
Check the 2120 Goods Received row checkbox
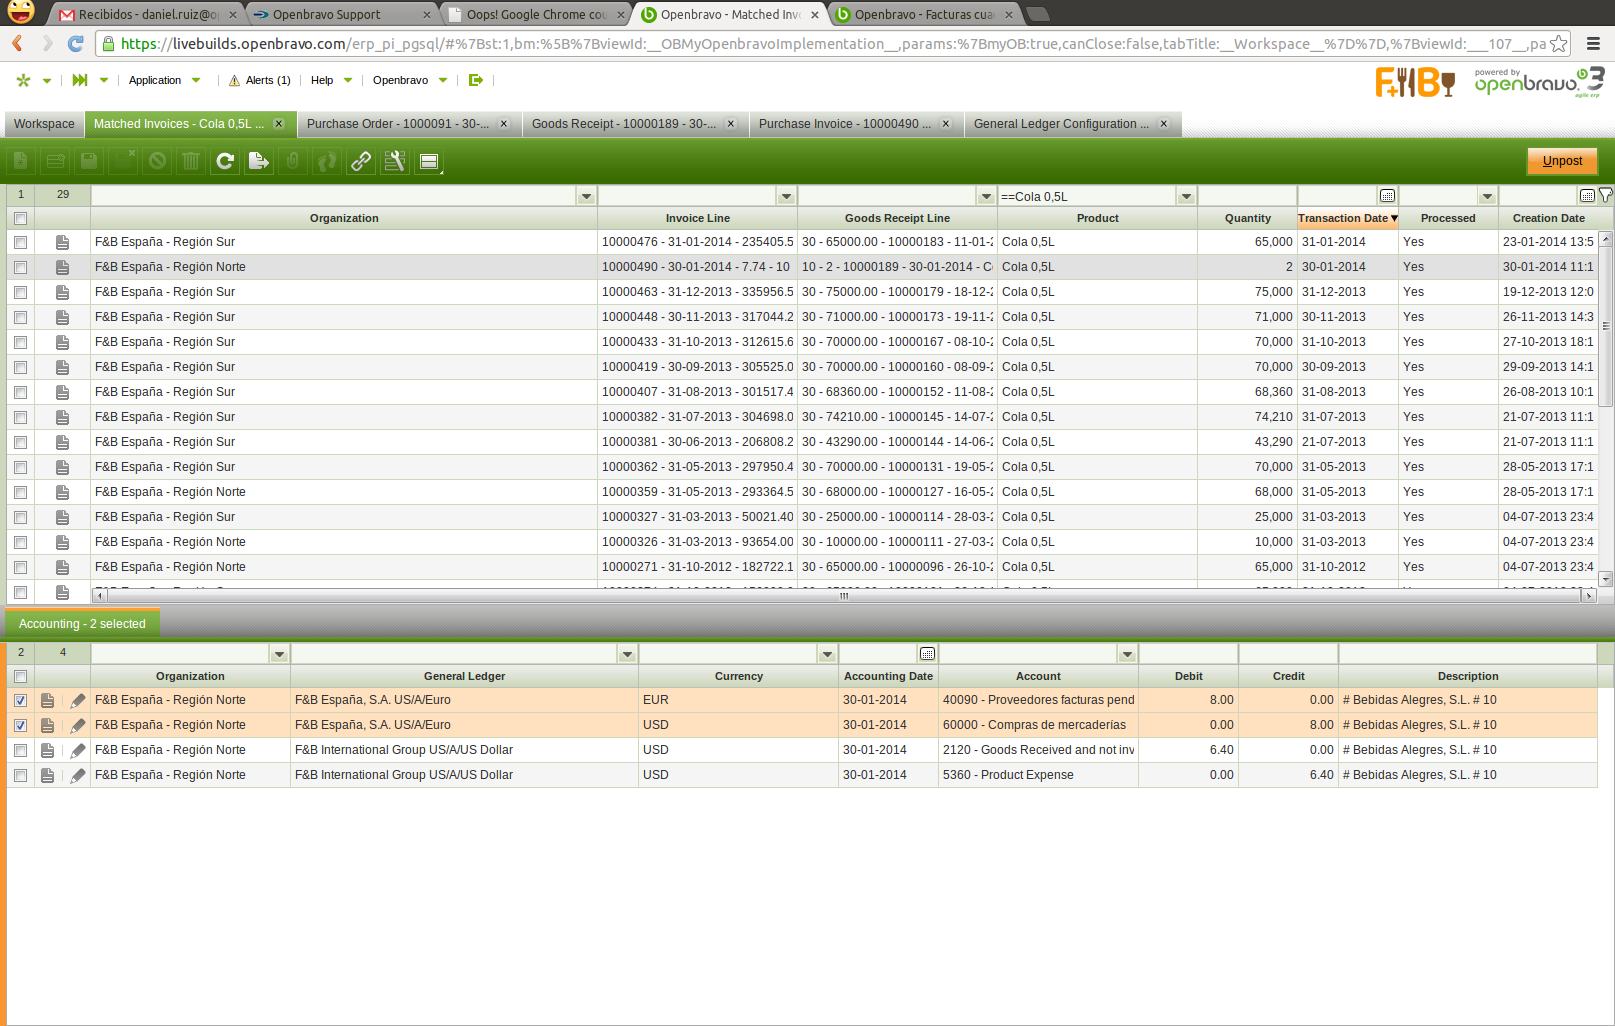click(x=20, y=750)
